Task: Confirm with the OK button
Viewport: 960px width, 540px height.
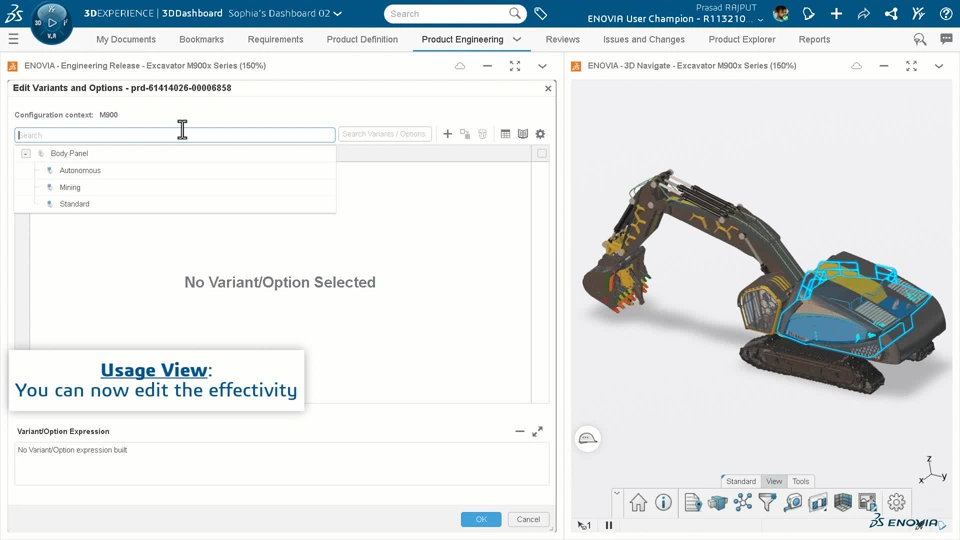Action: pos(481,519)
